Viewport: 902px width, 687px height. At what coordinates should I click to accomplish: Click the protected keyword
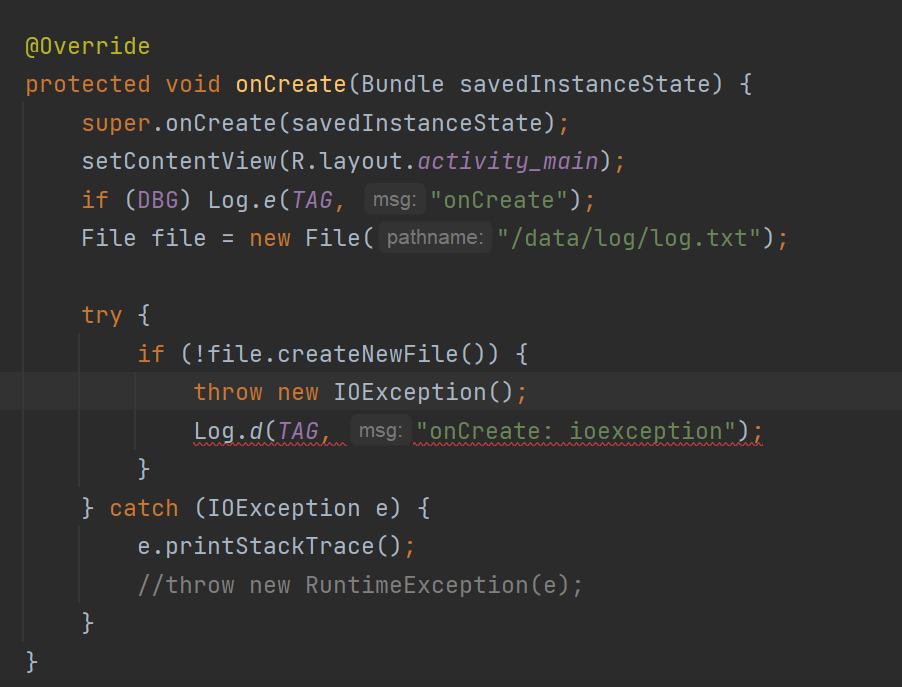point(87,85)
